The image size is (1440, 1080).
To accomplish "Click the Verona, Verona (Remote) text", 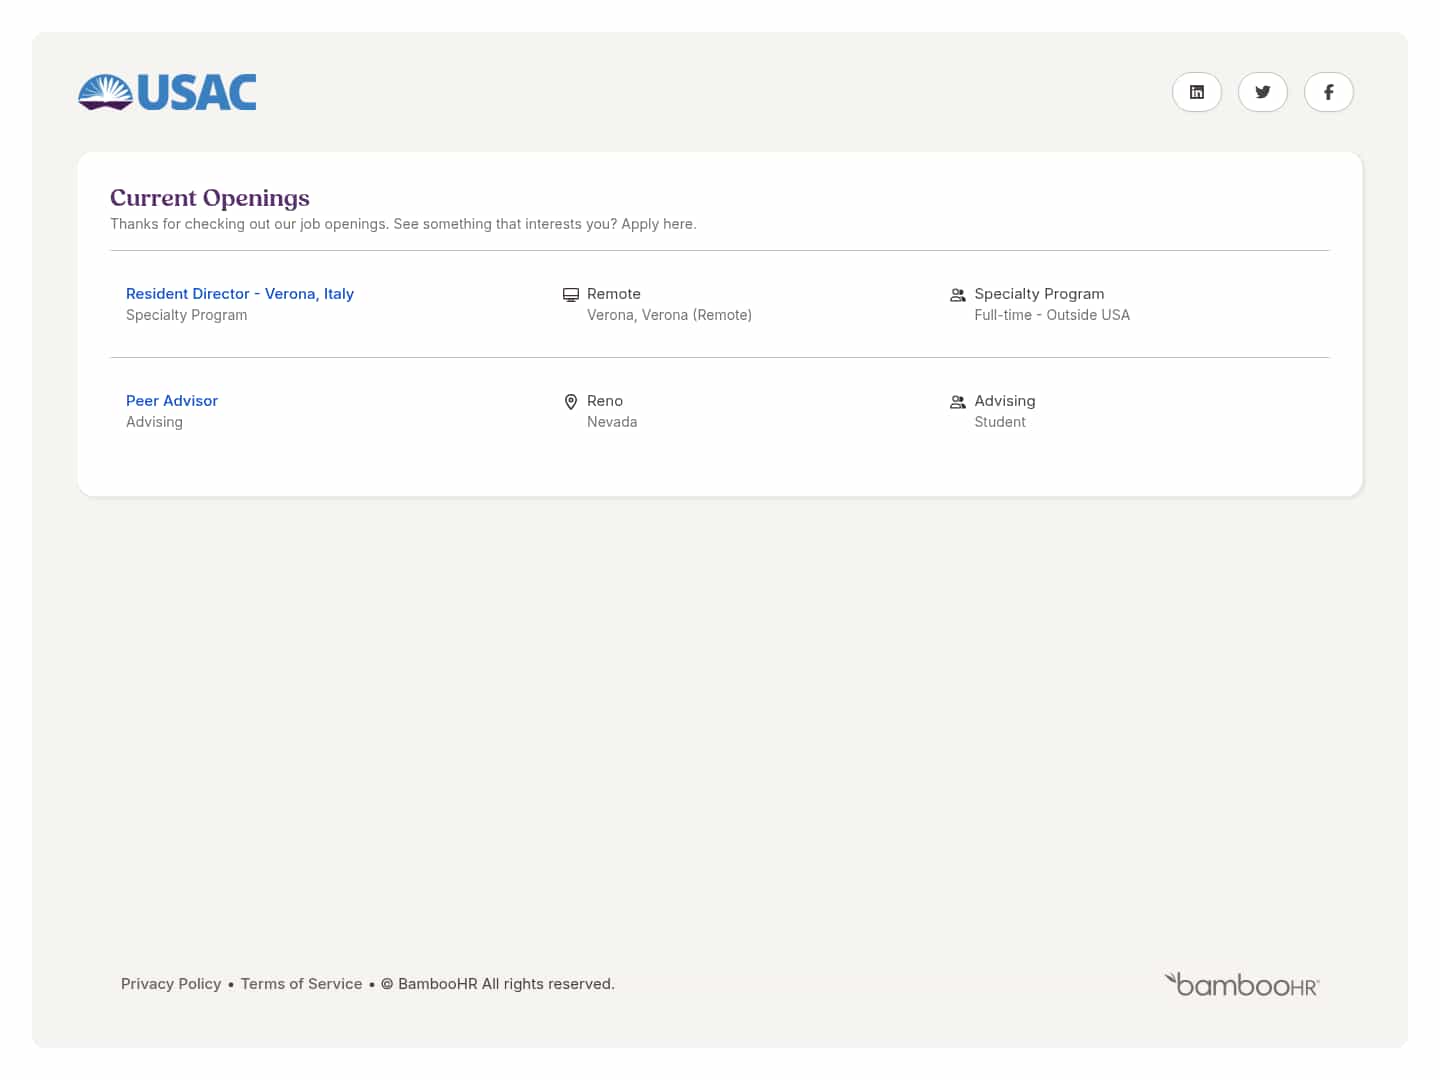I will click(669, 314).
